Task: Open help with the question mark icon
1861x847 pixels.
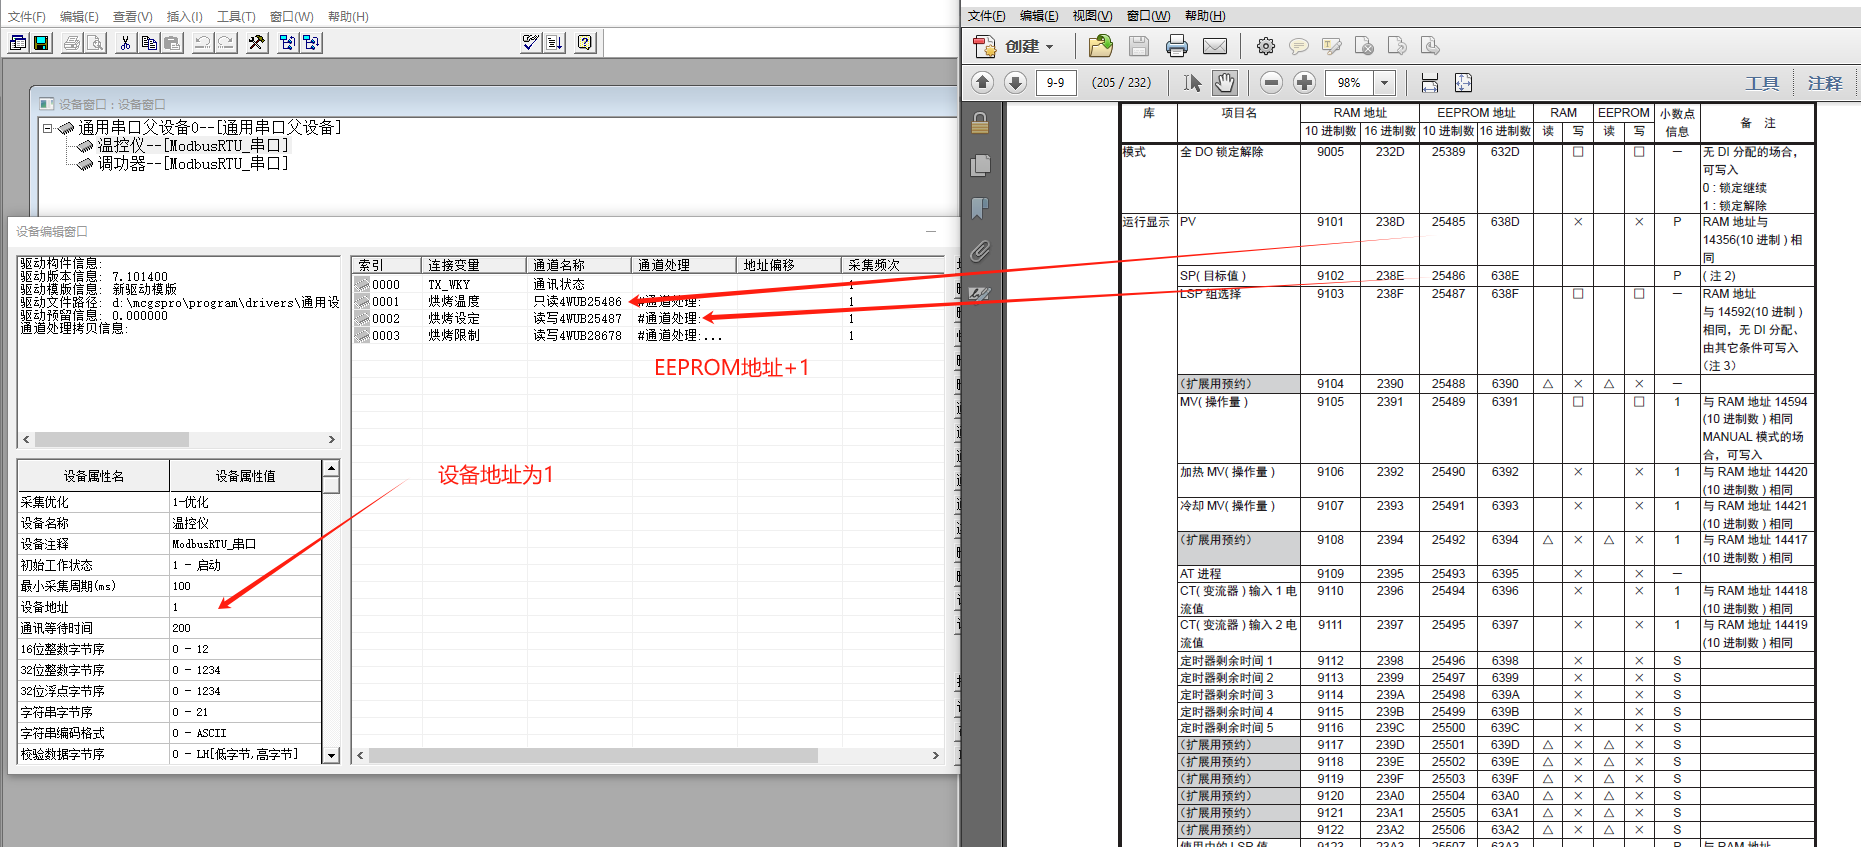Action: pos(585,43)
